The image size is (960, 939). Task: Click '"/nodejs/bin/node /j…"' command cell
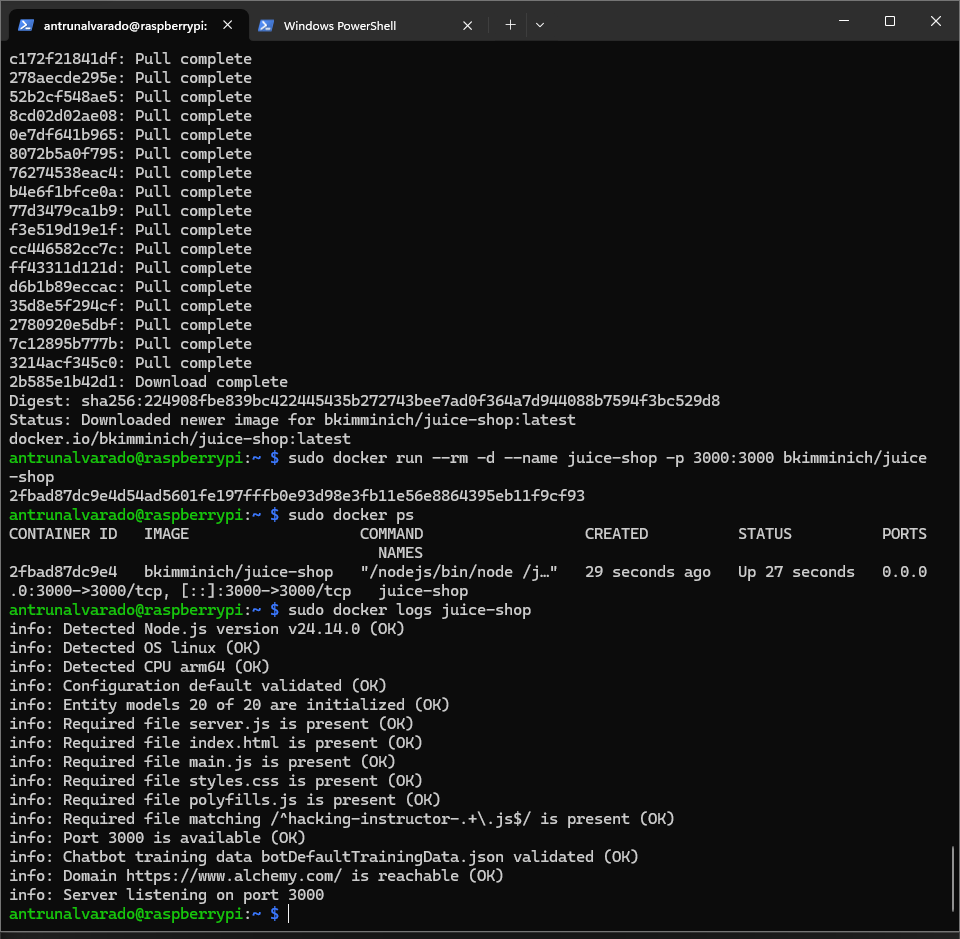tap(459, 572)
